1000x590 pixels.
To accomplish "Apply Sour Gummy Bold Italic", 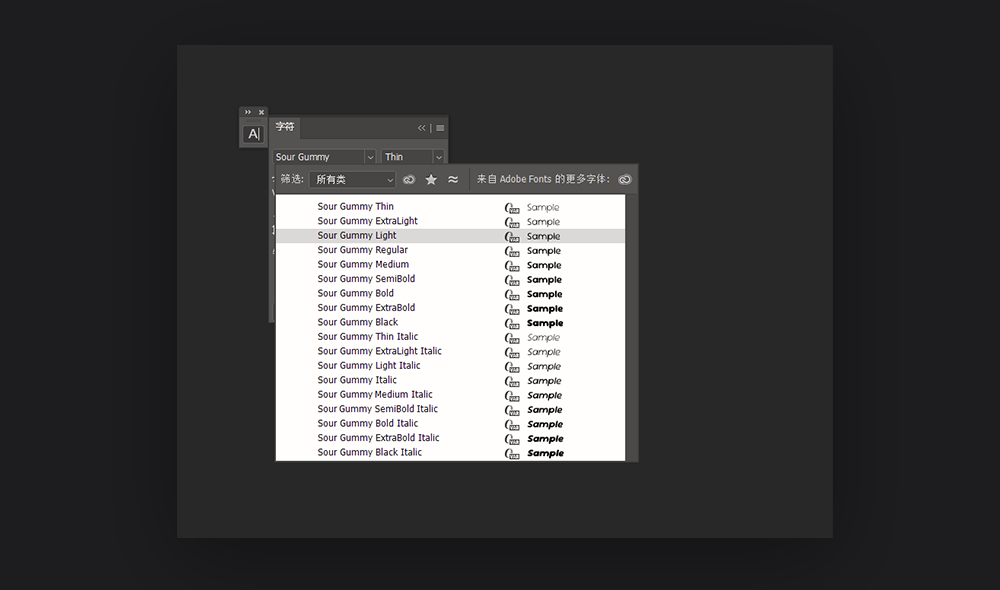I will [x=450, y=424].
